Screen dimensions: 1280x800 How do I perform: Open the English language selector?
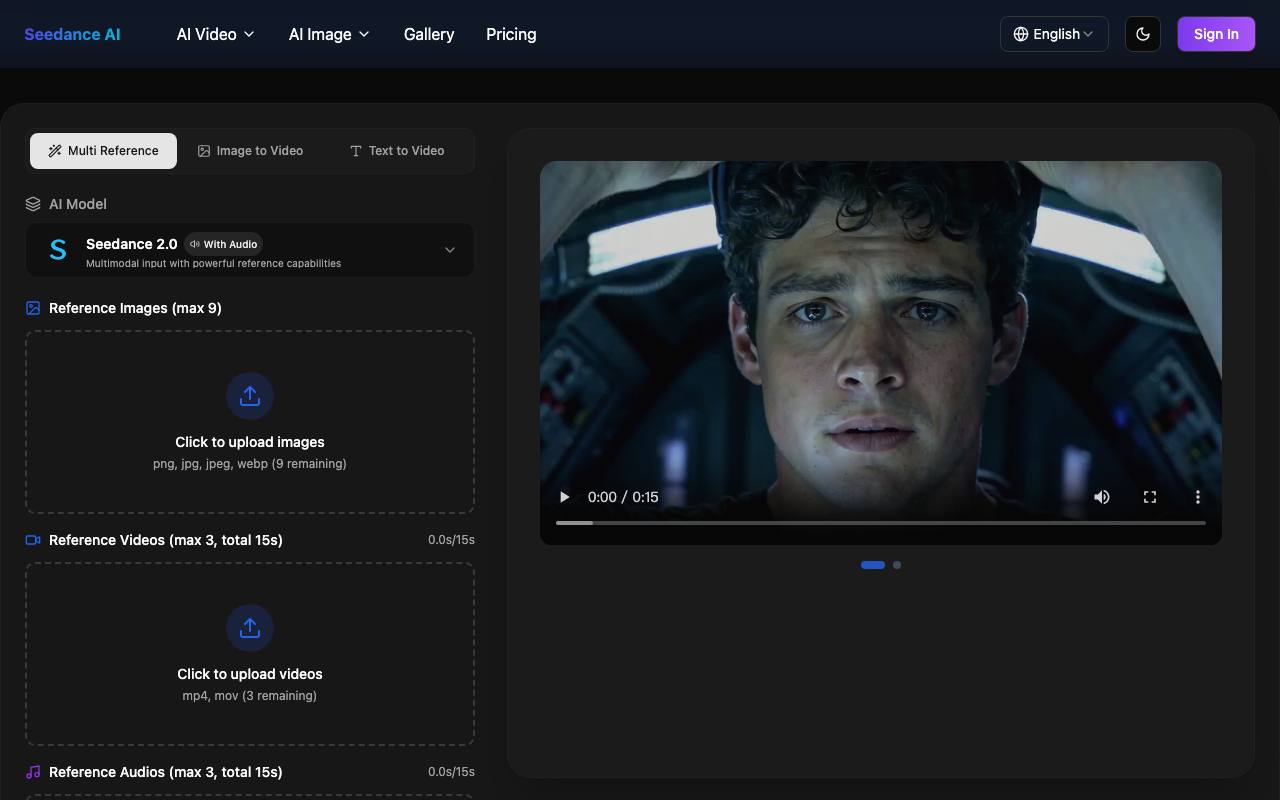point(1054,34)
